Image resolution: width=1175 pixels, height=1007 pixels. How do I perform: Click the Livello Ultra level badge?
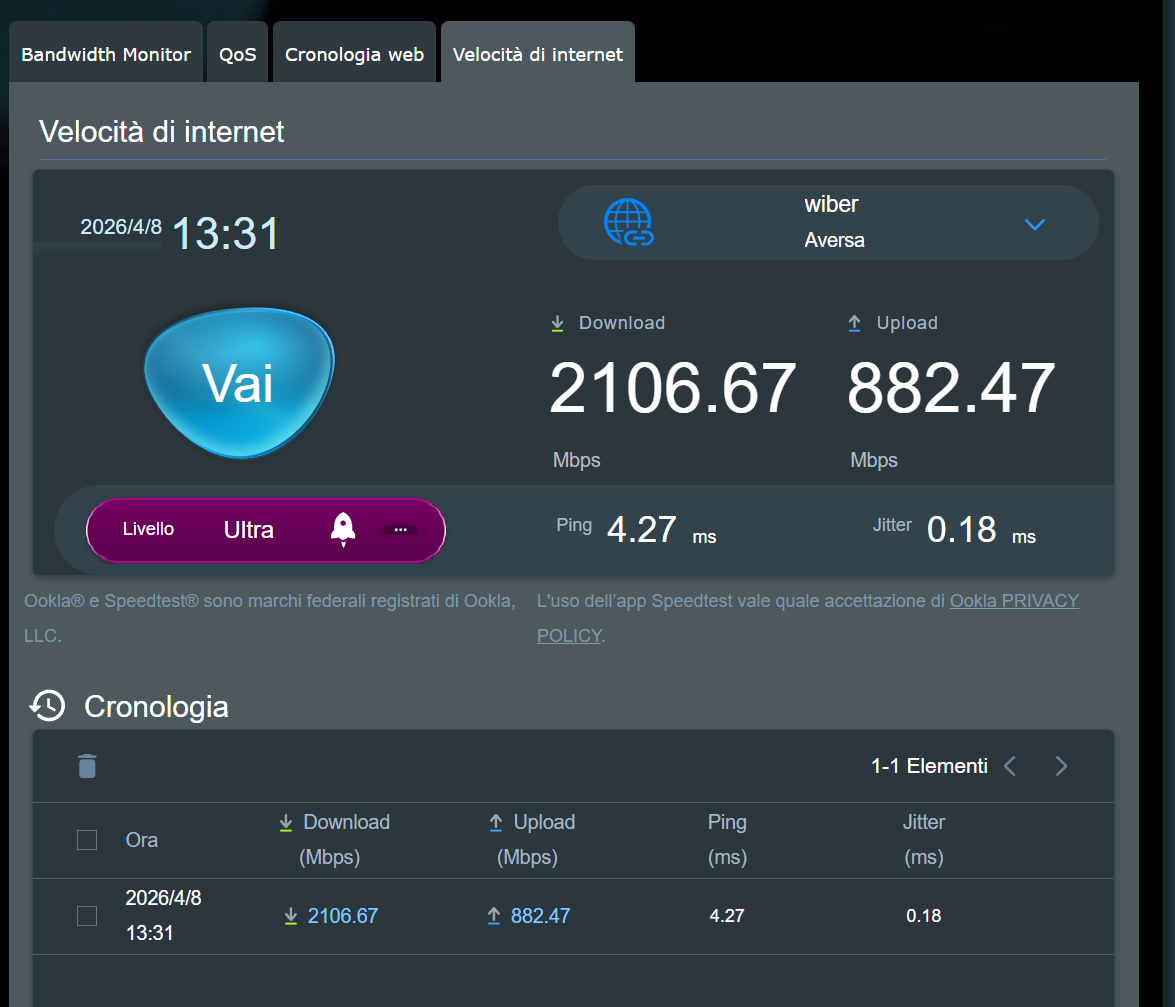pos(266,530)
